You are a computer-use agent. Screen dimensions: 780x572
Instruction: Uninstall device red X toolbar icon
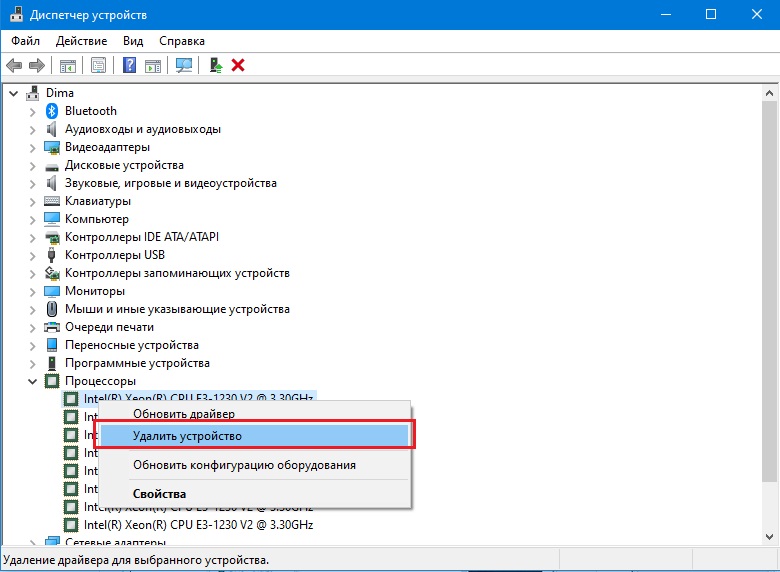click(x=238, y=65)
